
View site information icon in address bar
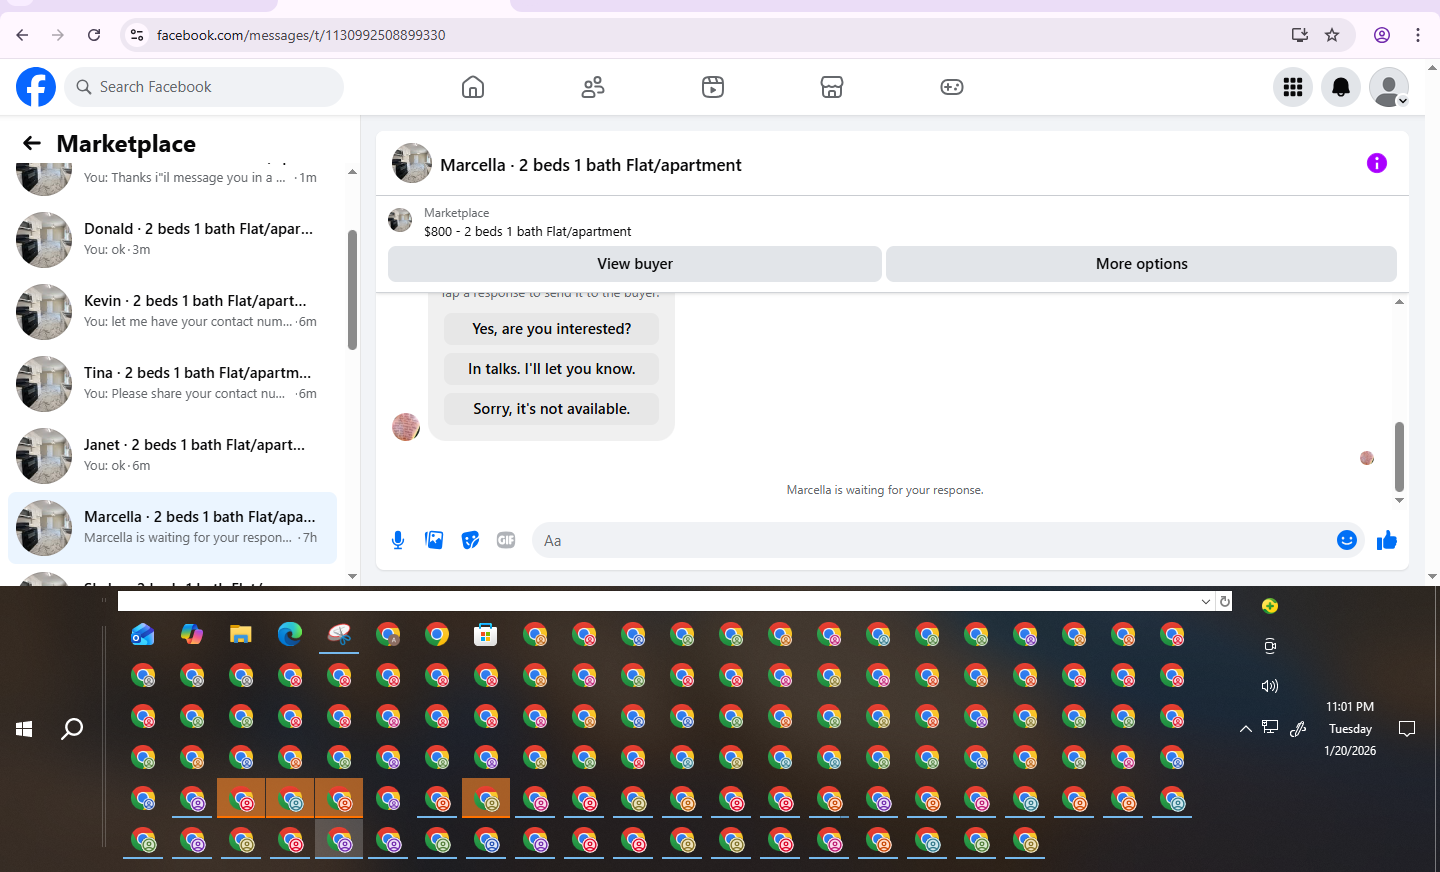click(137, 35)
